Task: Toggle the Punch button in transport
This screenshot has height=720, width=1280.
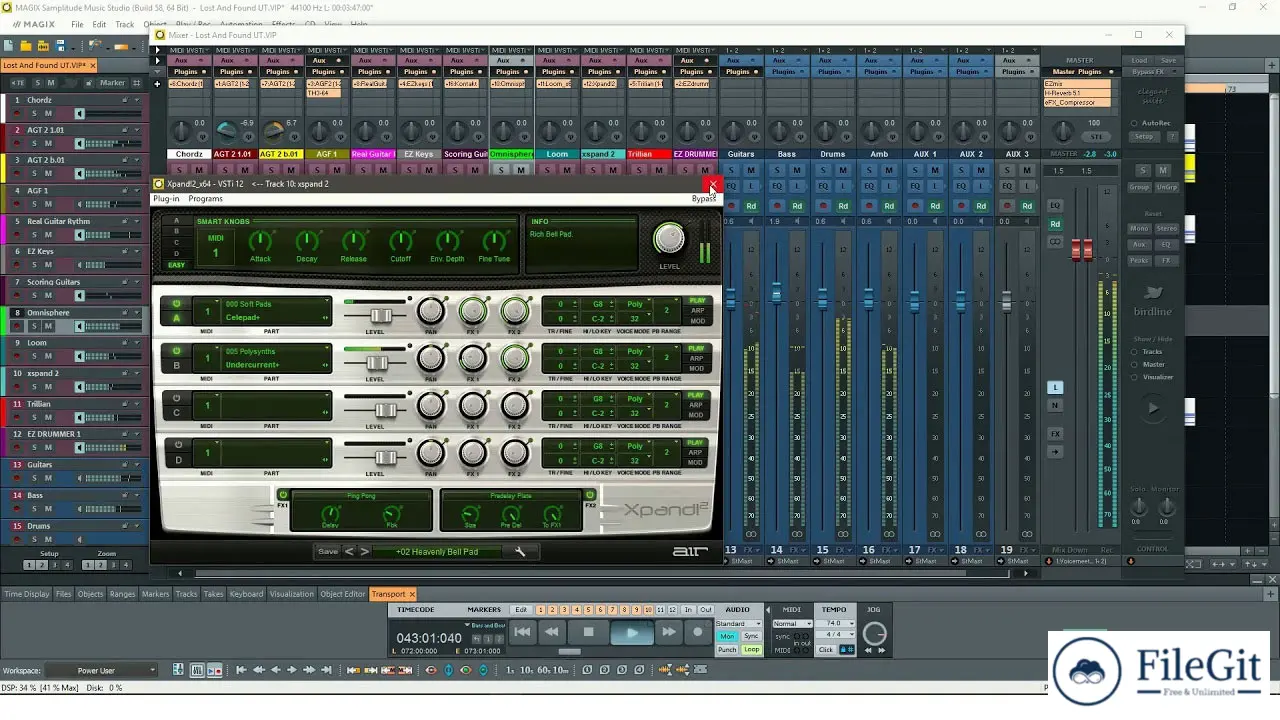Action: [x=727, y=650]
